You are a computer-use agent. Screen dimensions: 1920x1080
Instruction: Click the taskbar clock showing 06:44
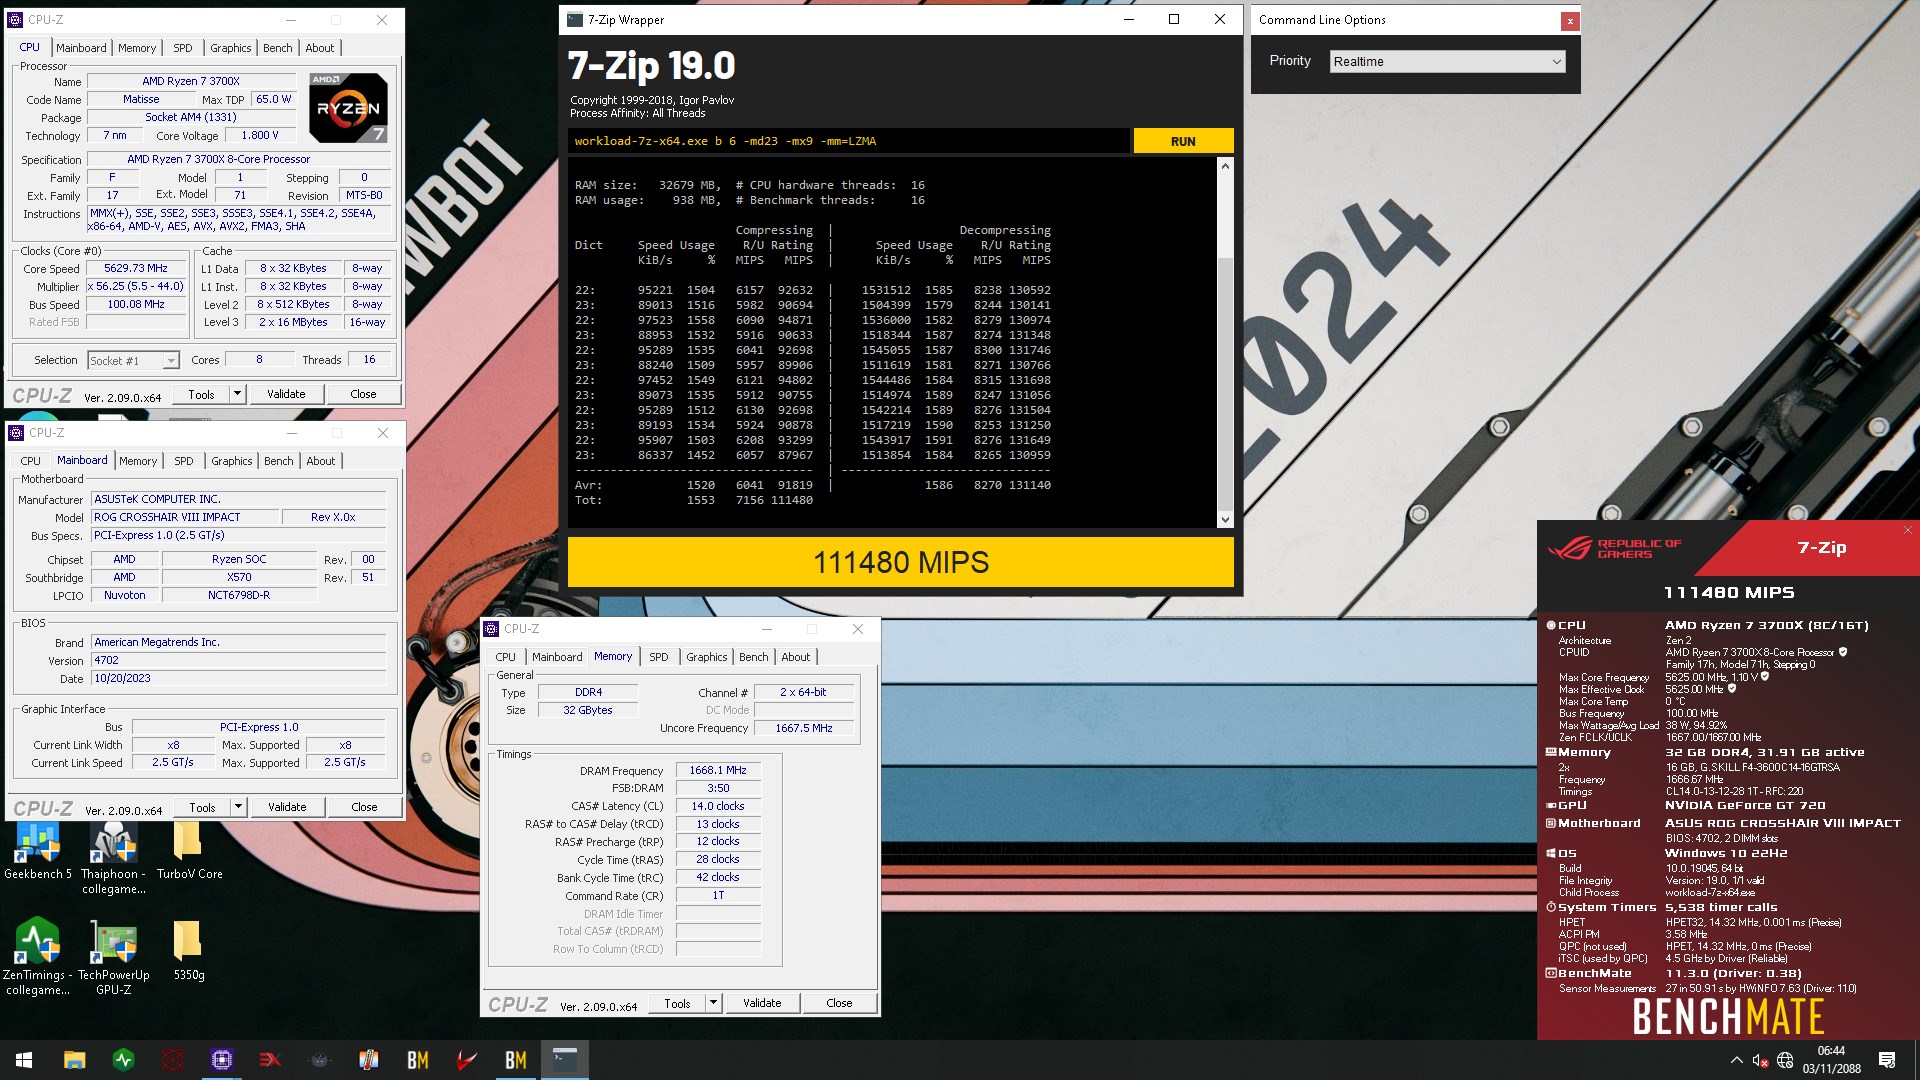point(1831,1060)
